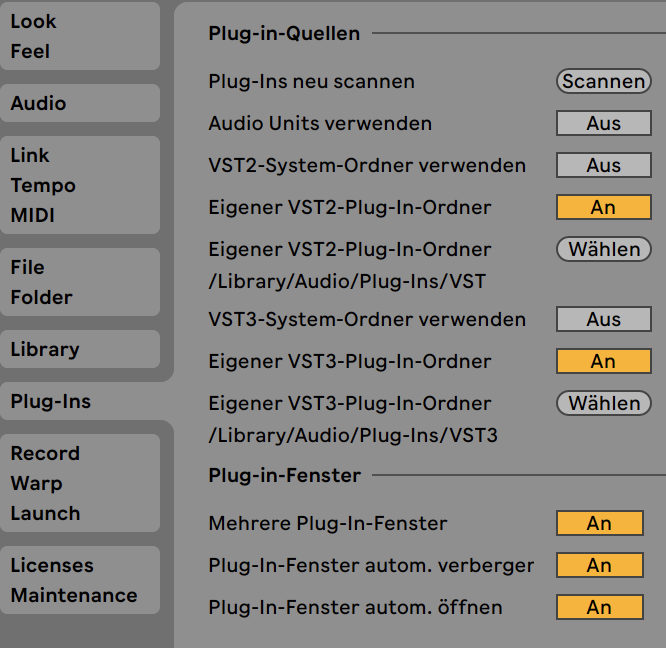Disable Eigener VST3-Plug-In-Ordner toggle

(x=603, y=362)
